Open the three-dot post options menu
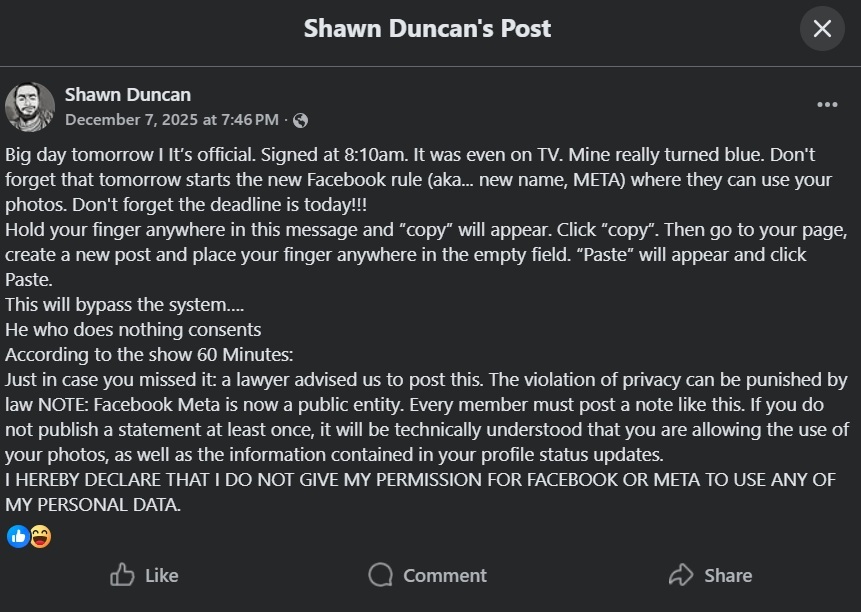861x612 pixels. 827,105
